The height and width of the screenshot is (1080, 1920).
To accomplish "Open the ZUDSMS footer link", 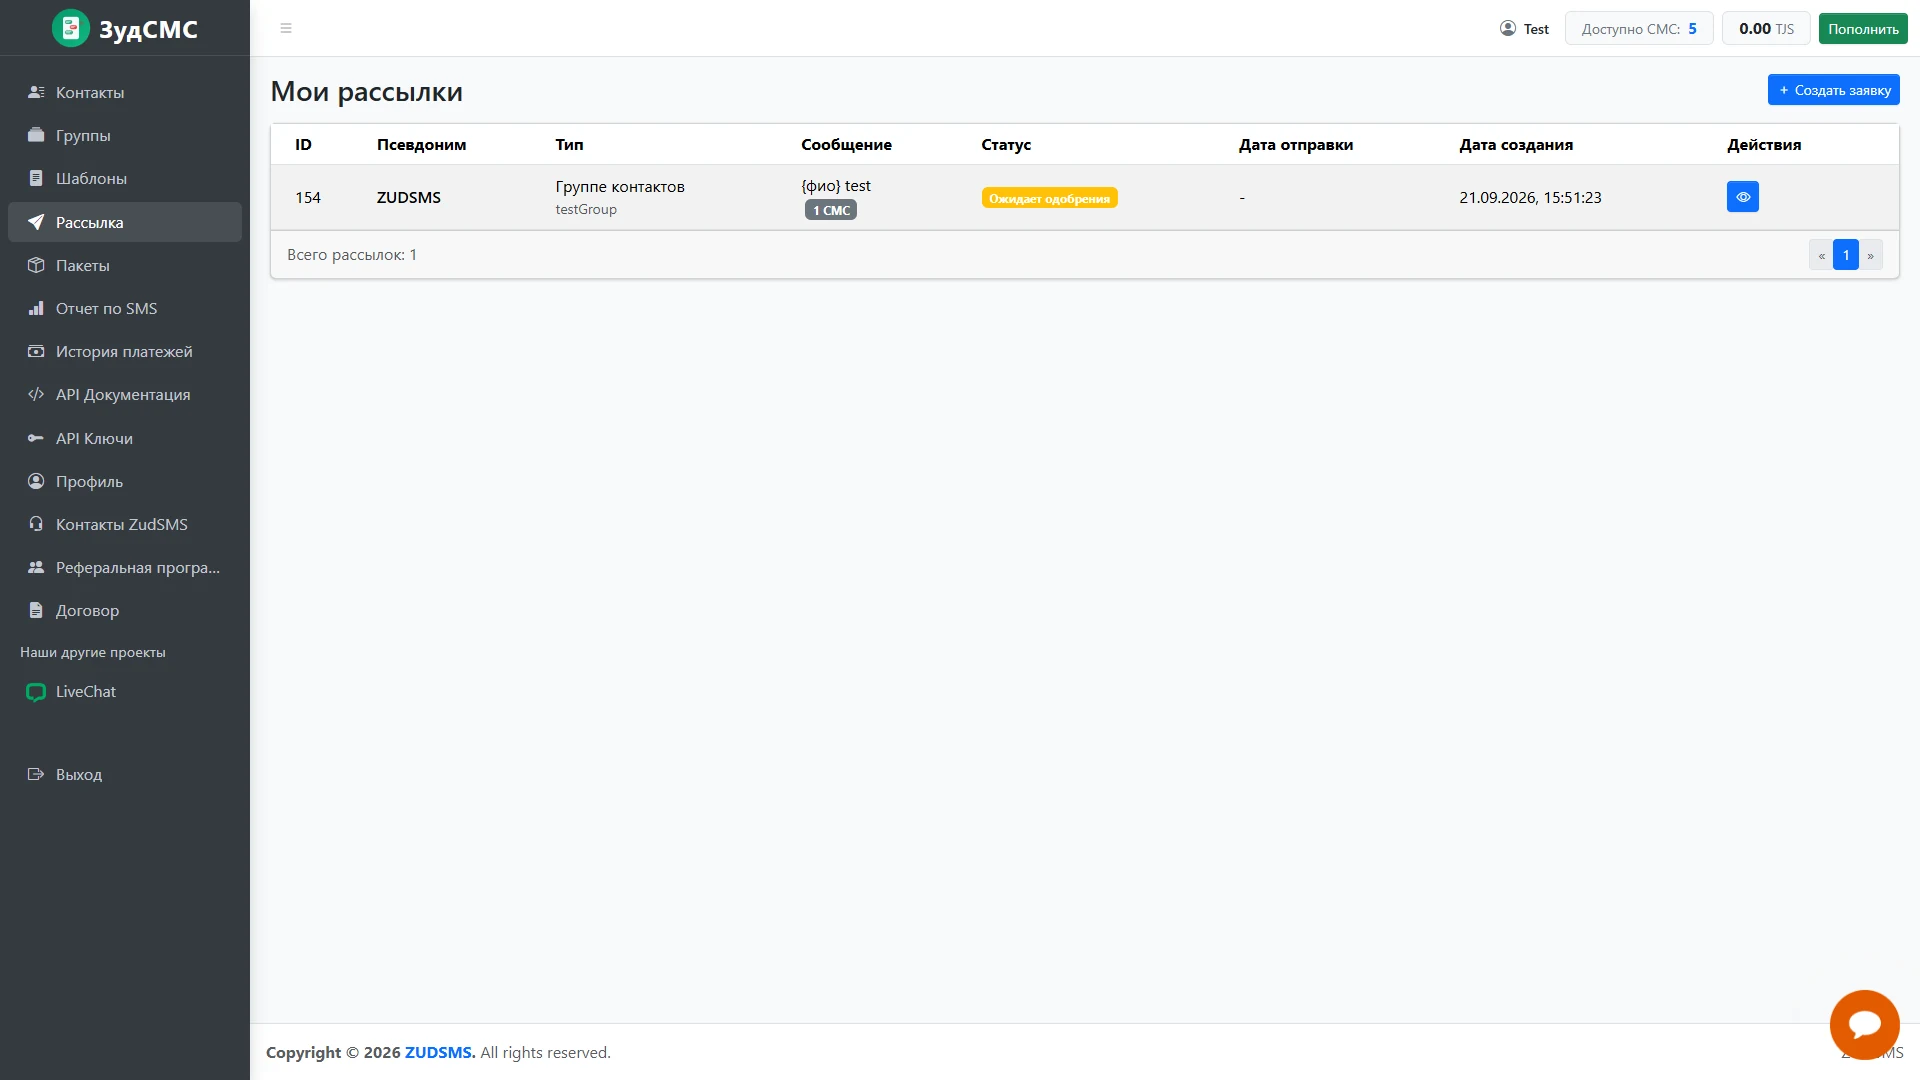I will click(x=440, y=1052).
